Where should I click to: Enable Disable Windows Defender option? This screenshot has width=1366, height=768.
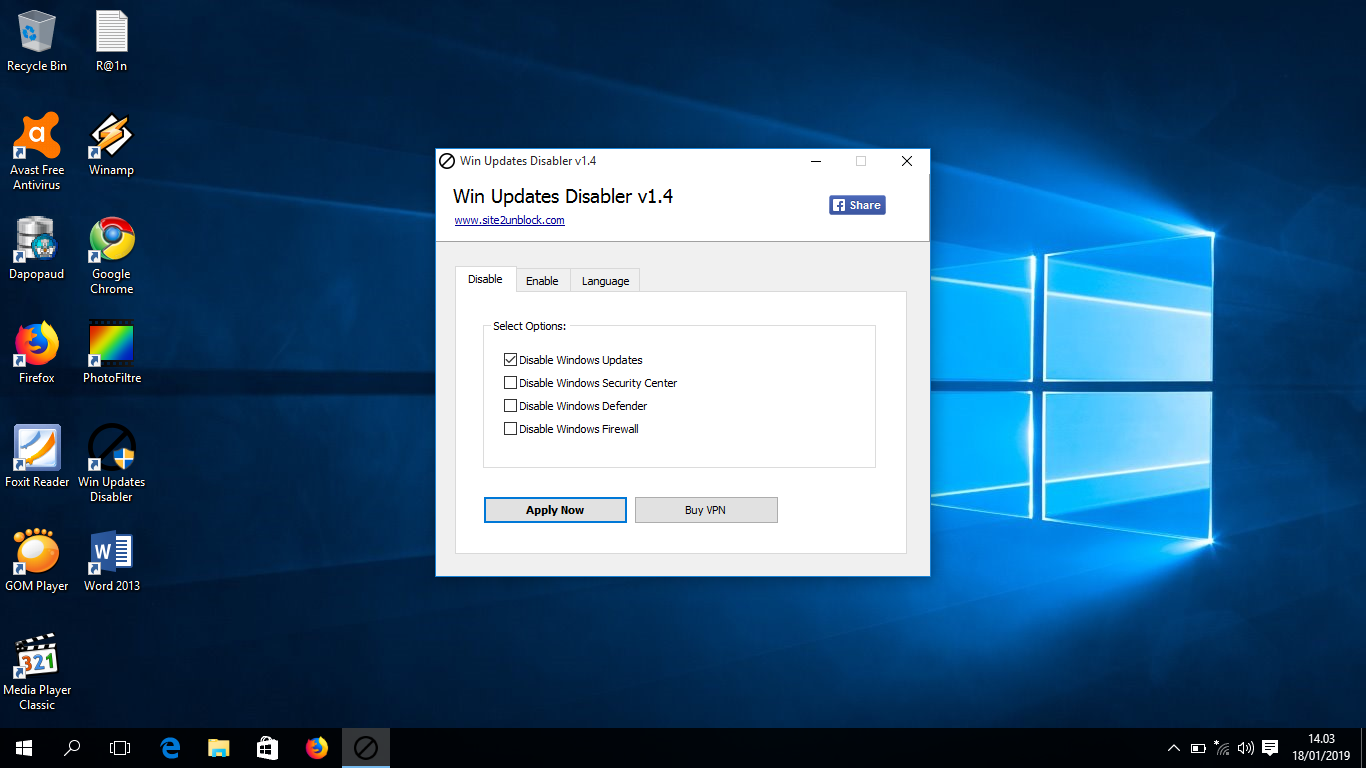pos(510,405)
